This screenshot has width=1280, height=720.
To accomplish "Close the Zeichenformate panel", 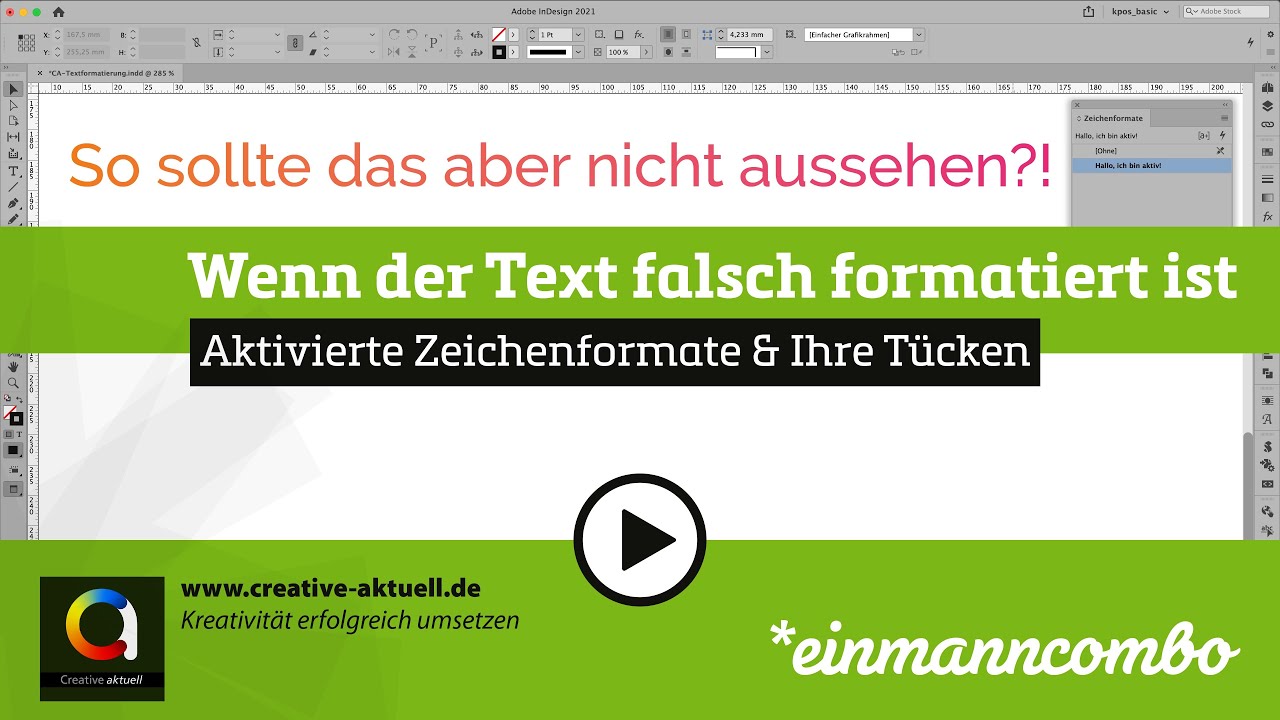I will [x=1077, y=105].
